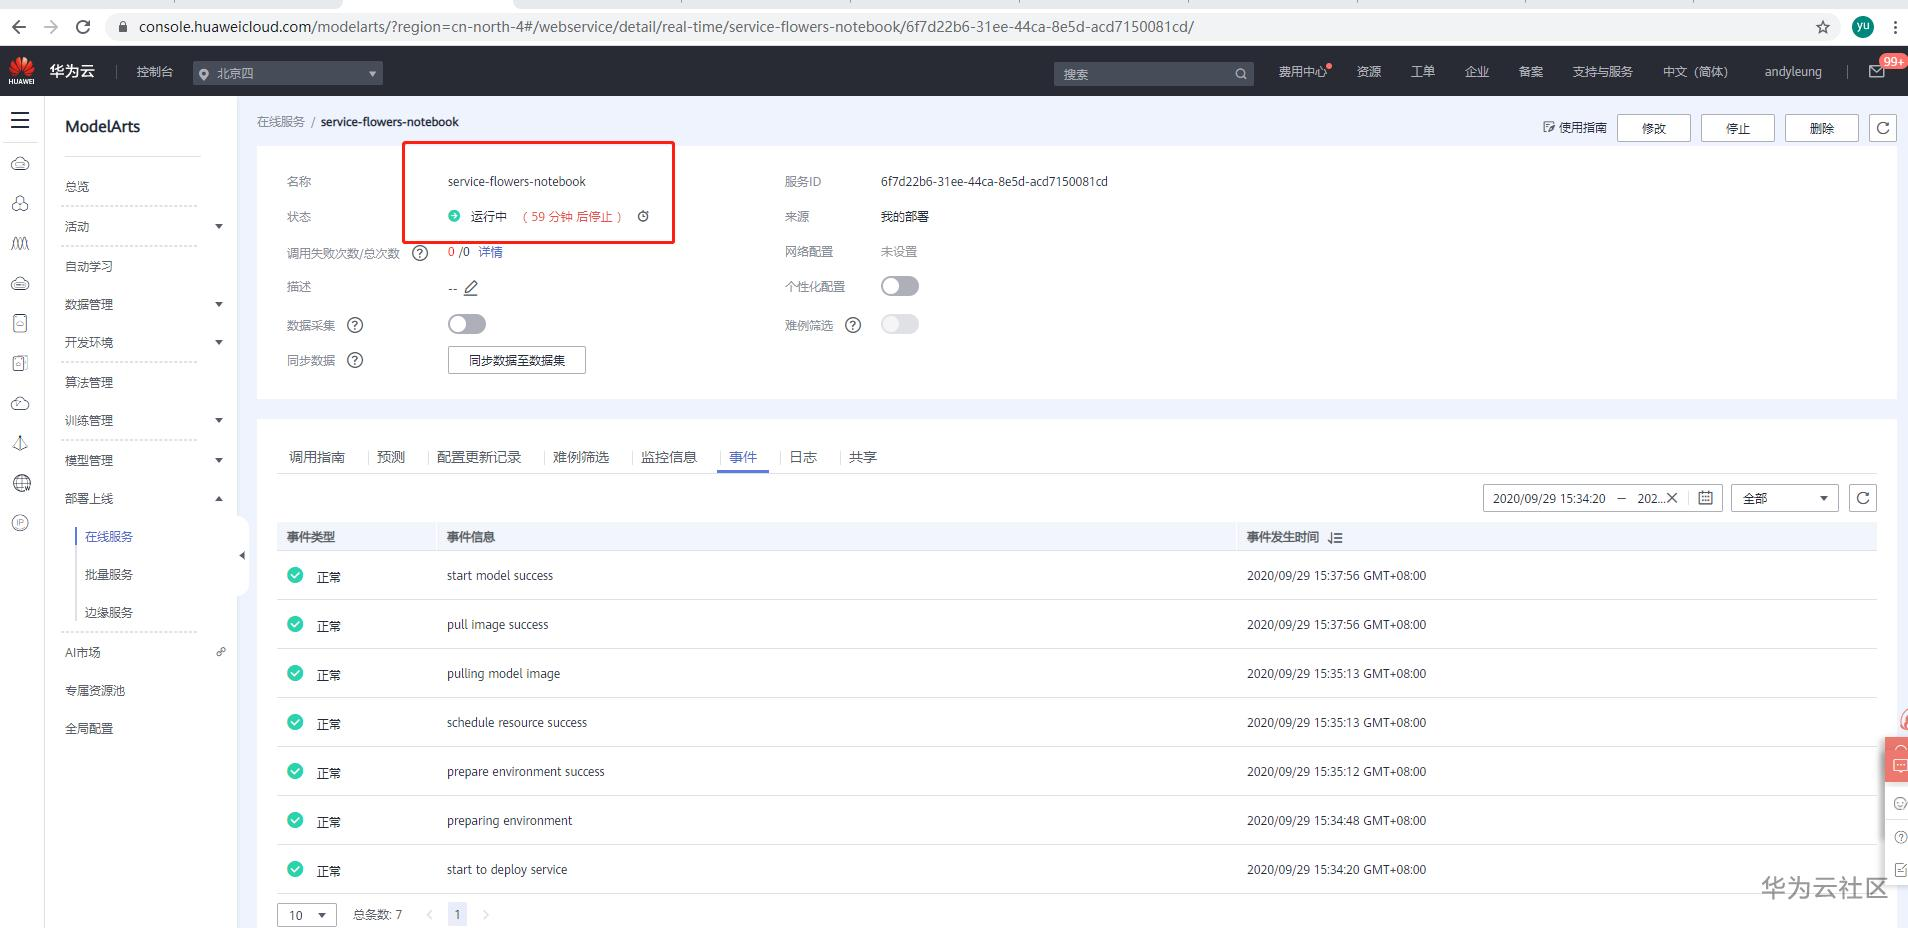Refresh the events table
Image resolution: width=1908 pixels, height=928 pixels.
(1863, 498)
